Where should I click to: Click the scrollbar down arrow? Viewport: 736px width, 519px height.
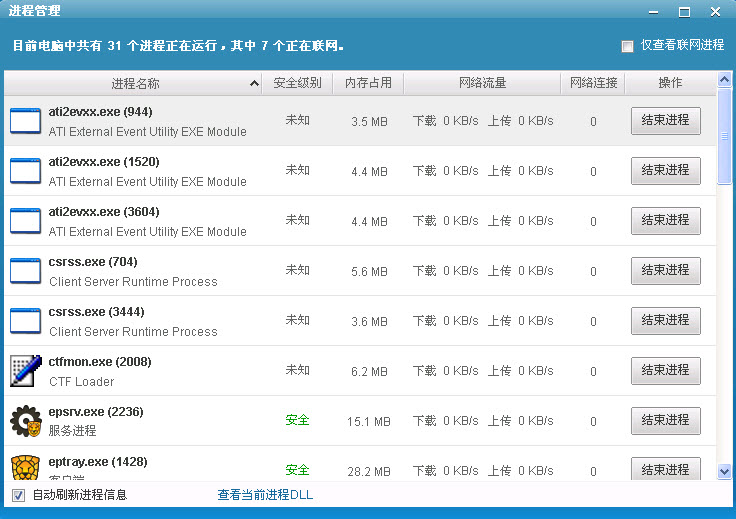725,470
